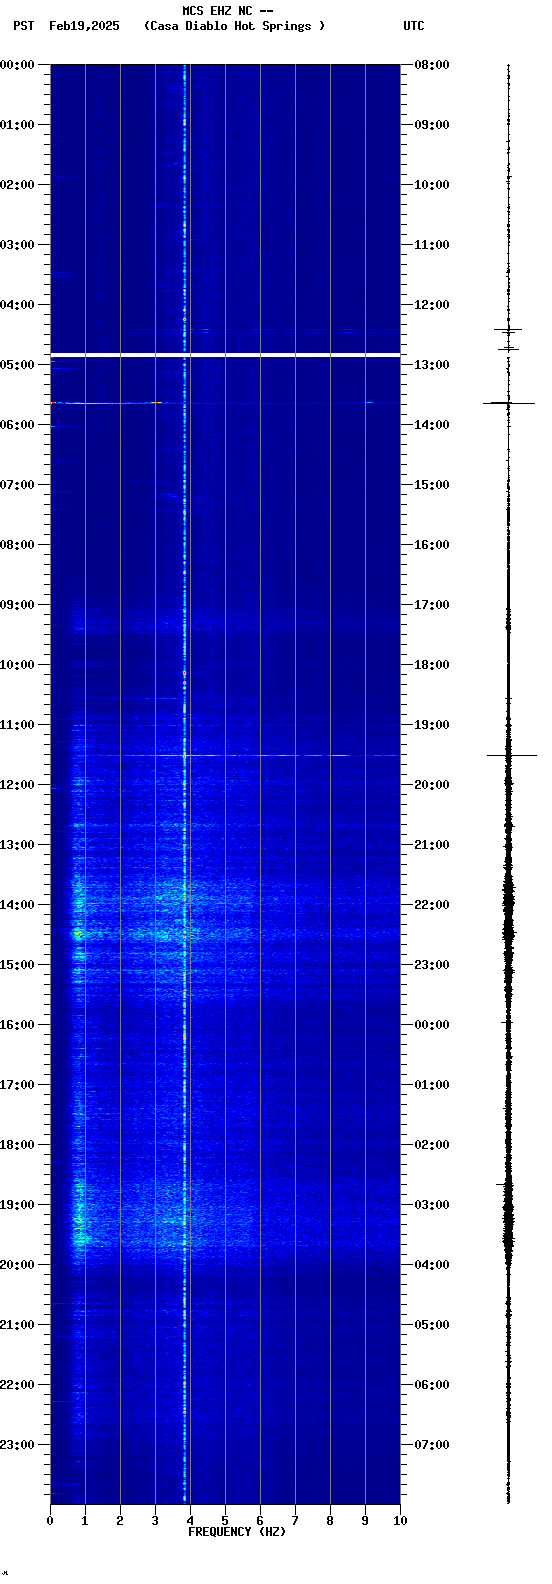
Task: Click the date label 'Feb19,2025'
Action: point(84,26)
